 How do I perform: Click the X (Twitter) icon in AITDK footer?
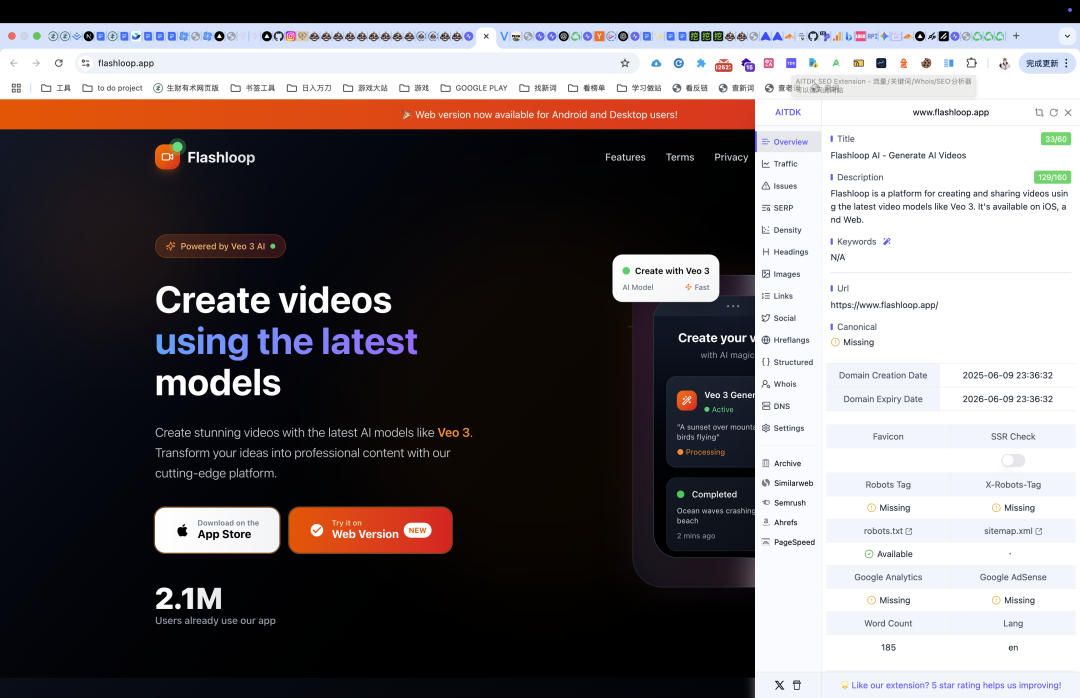coord(779,685)
